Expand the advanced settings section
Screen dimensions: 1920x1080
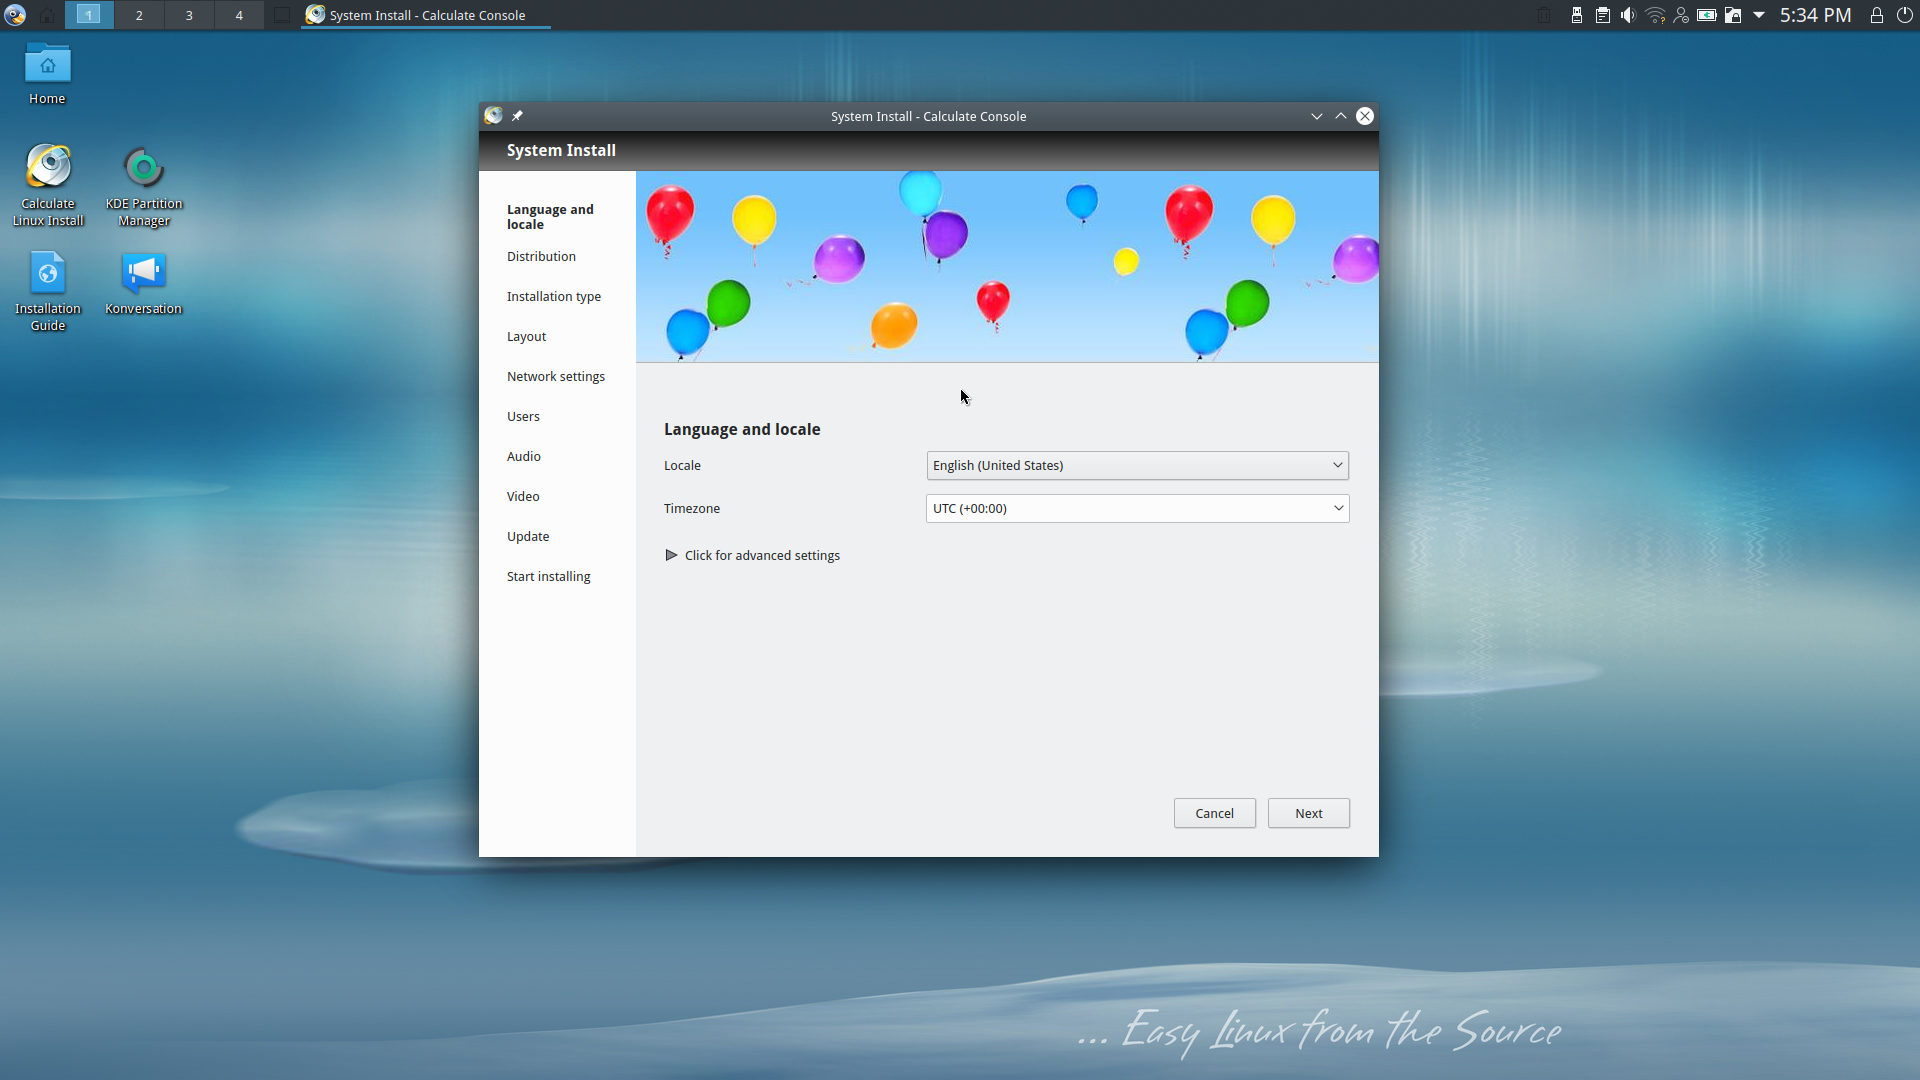coord(752,554)
